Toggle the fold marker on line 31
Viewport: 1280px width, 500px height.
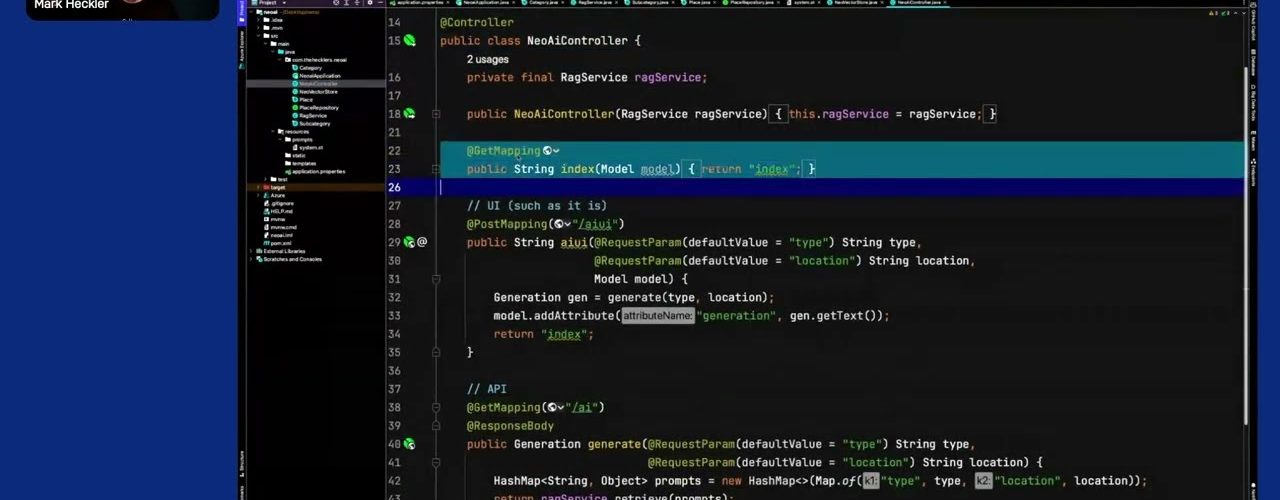(436, 279)
